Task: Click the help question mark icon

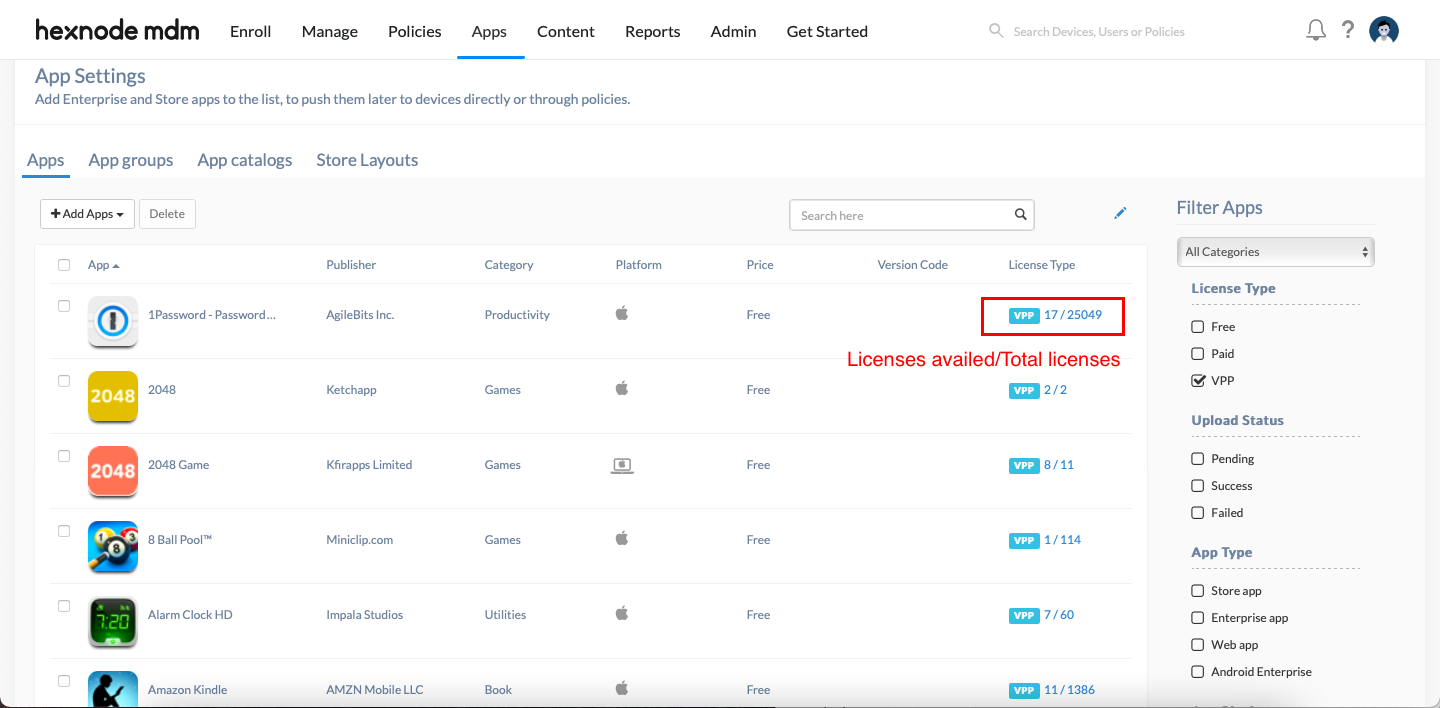Action: click(1348, 30)
